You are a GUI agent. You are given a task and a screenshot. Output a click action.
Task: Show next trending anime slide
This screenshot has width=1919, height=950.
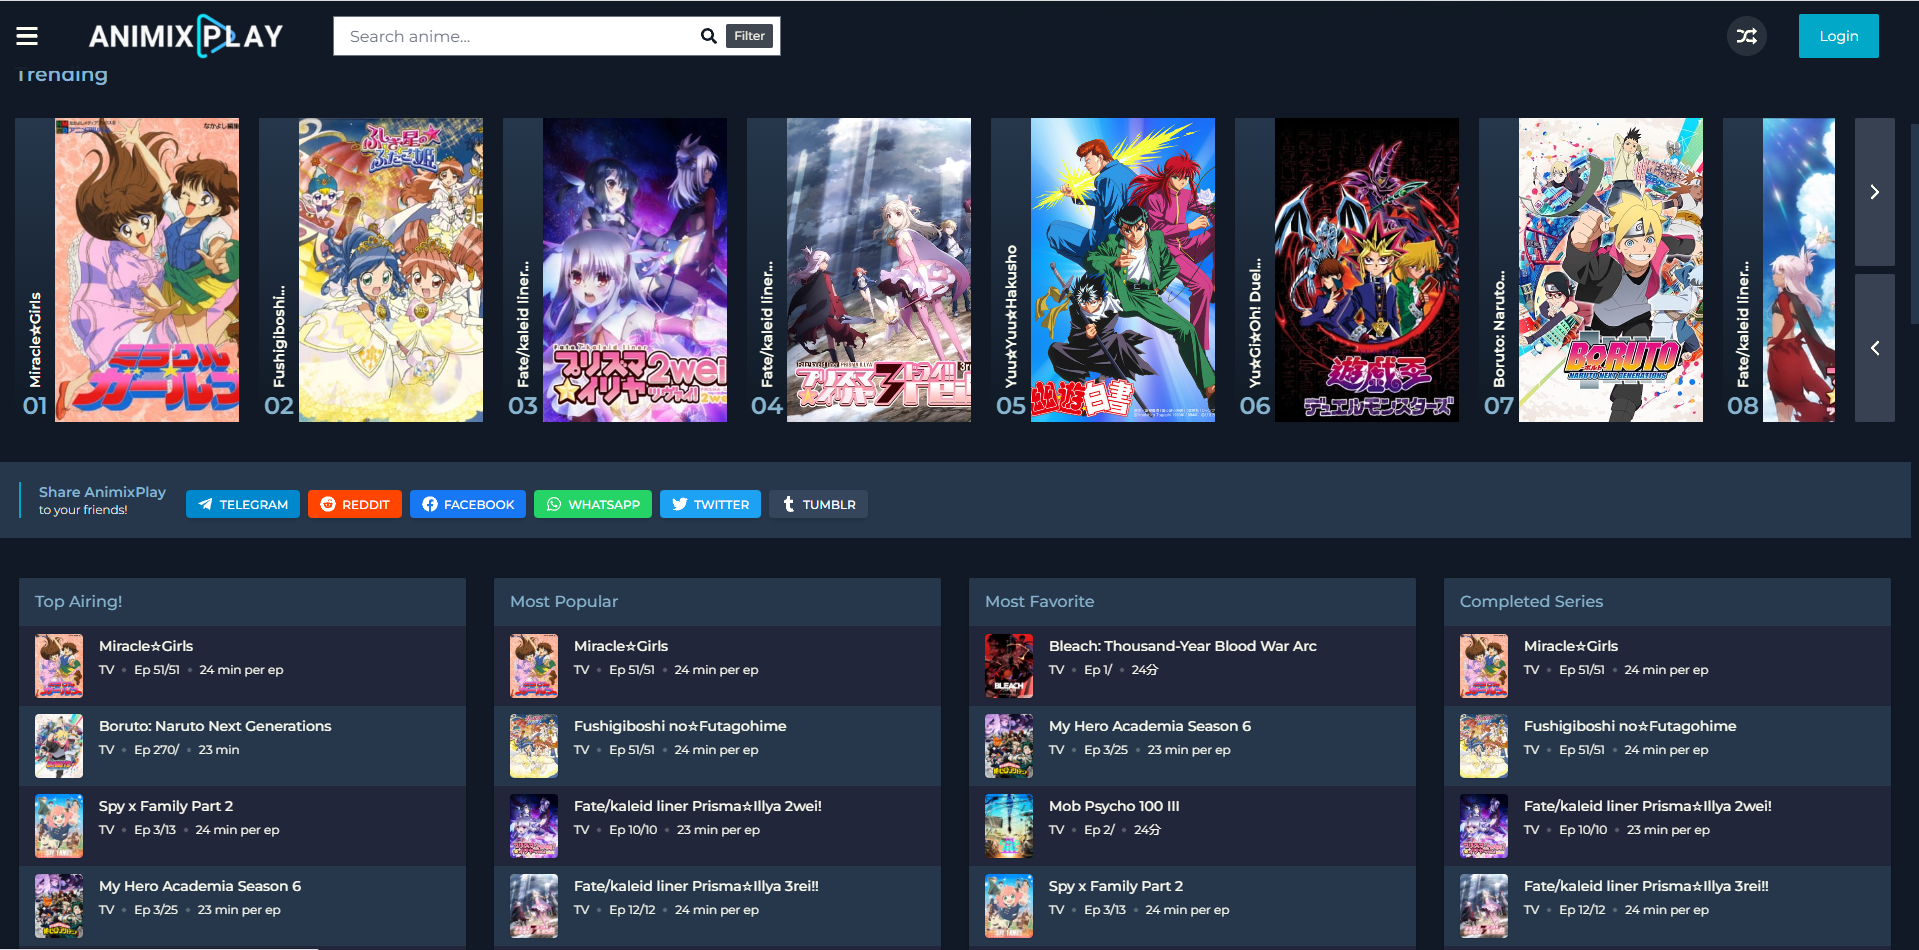click(1875, 192)
